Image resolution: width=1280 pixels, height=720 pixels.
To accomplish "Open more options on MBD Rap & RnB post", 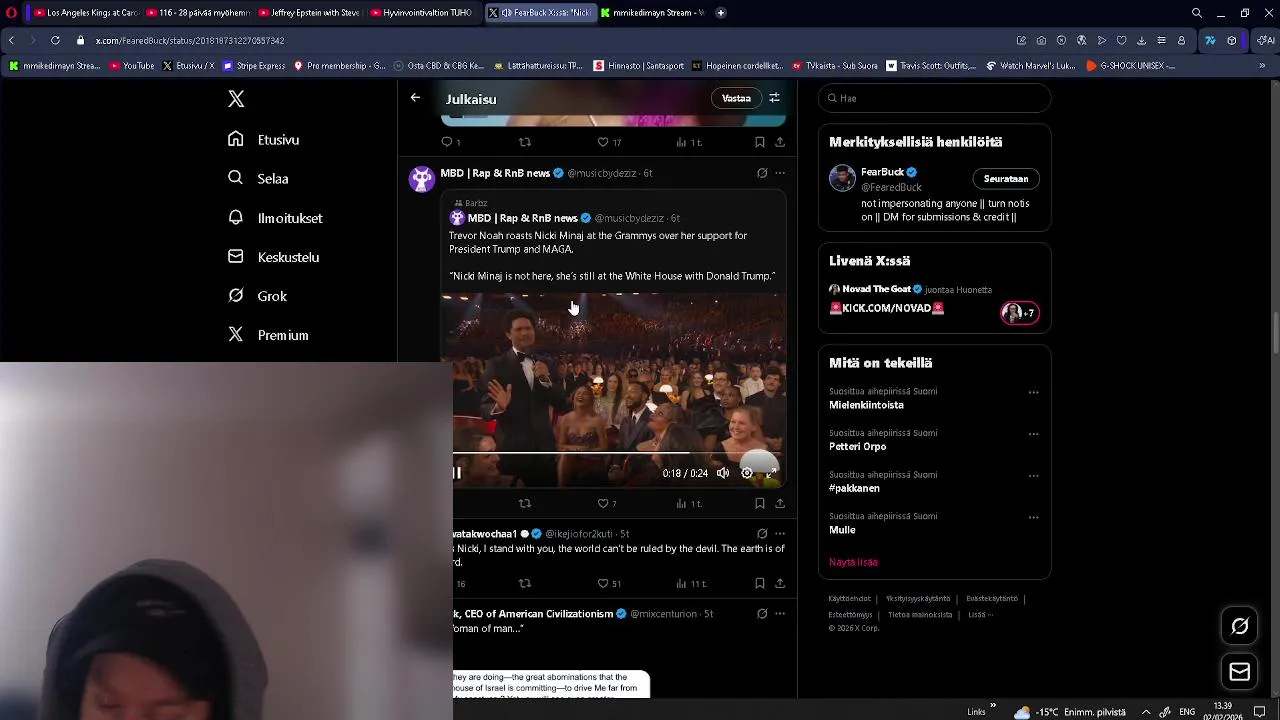I will (780, 173).
